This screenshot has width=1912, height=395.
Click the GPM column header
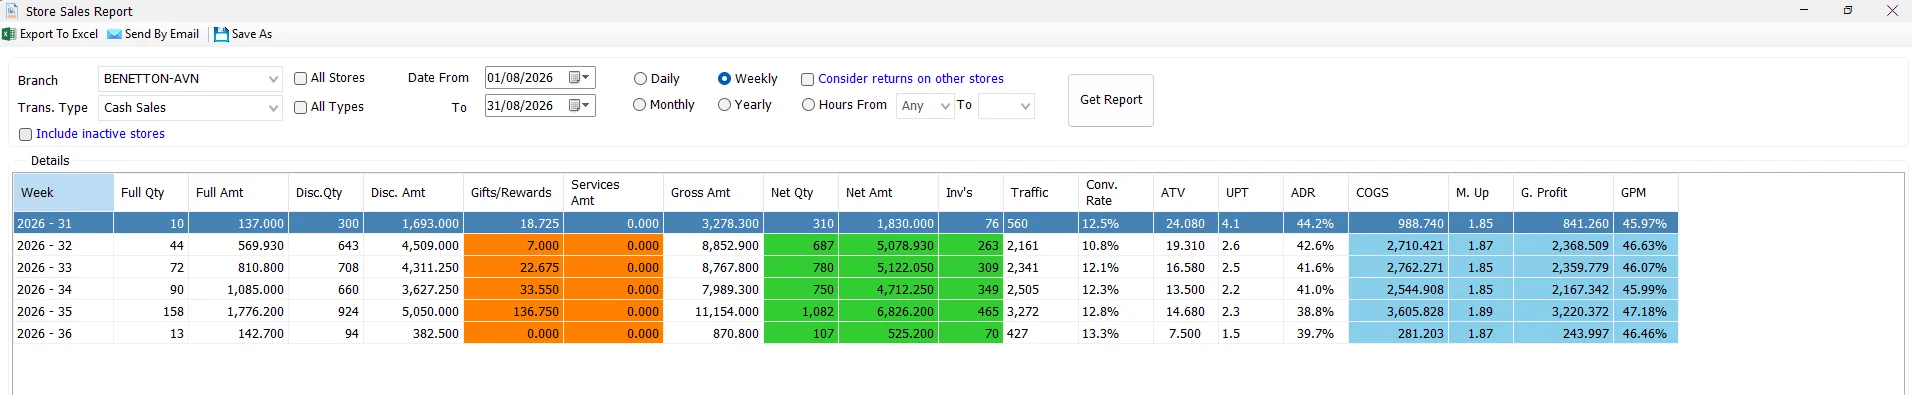pyautogui.click(x=1646, y=193)
